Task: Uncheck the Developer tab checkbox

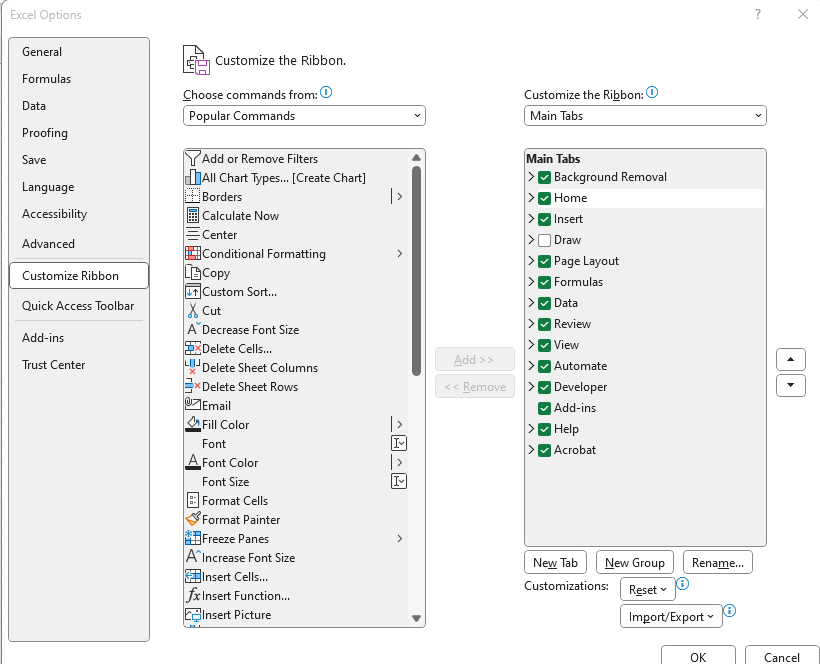Action: [x=544, y=387]
